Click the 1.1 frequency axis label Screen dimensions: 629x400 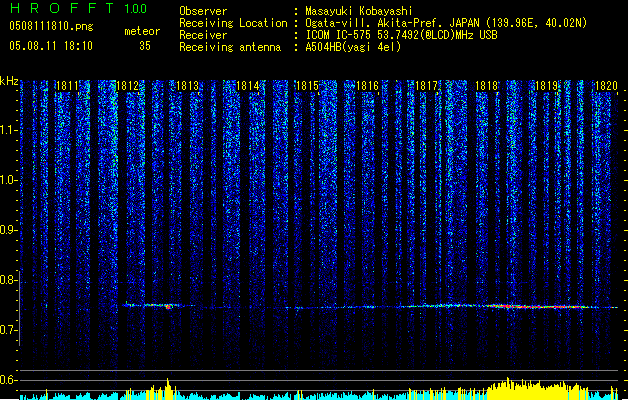8,130
